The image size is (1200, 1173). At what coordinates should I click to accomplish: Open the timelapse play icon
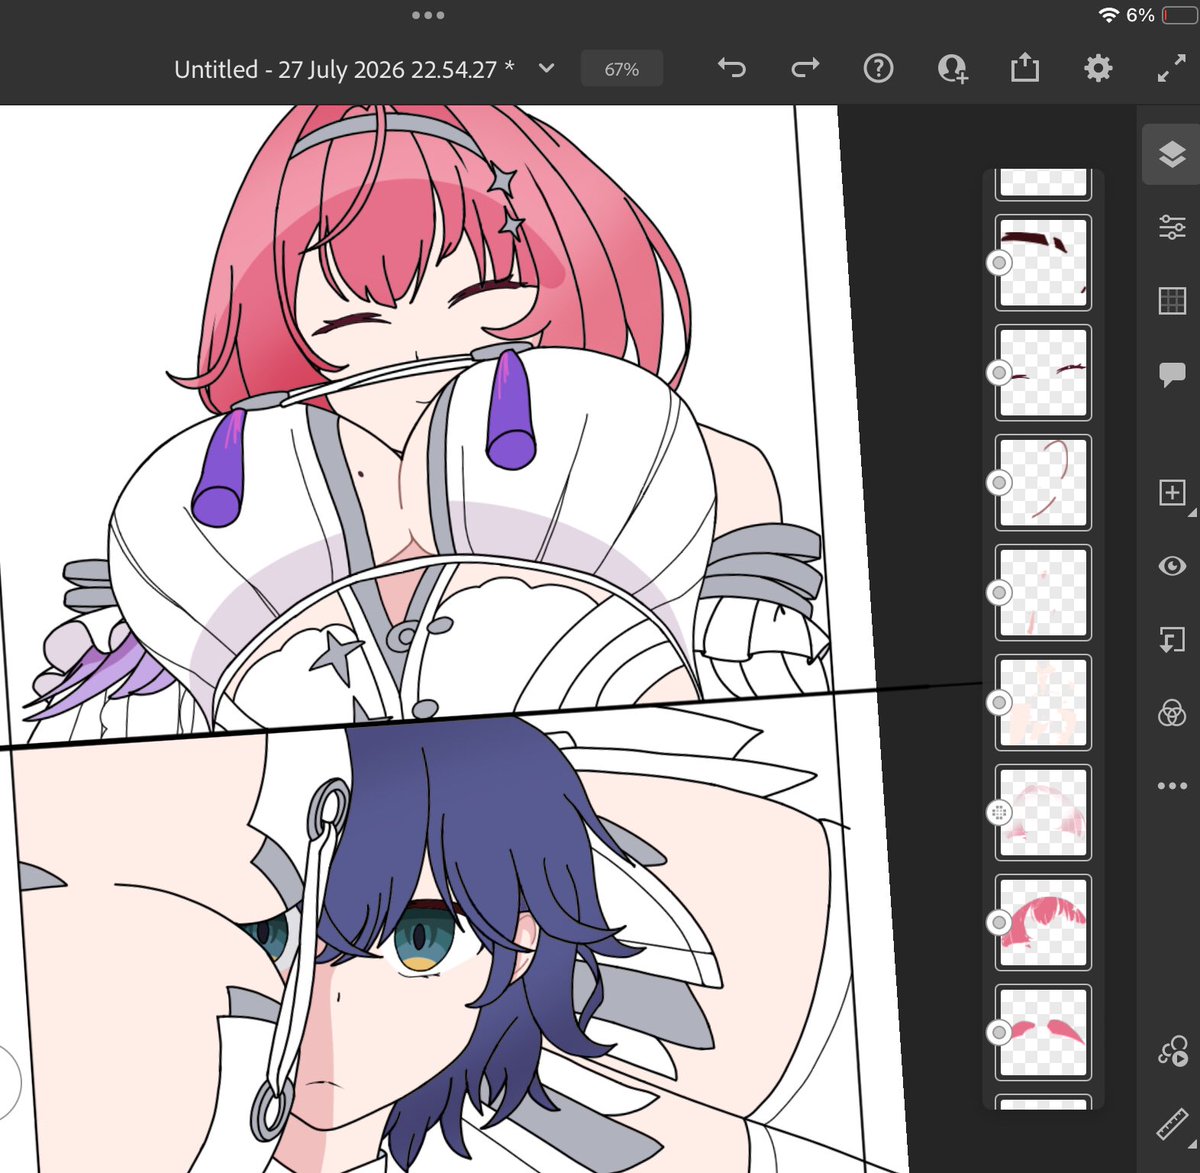coord(1172,1052)
